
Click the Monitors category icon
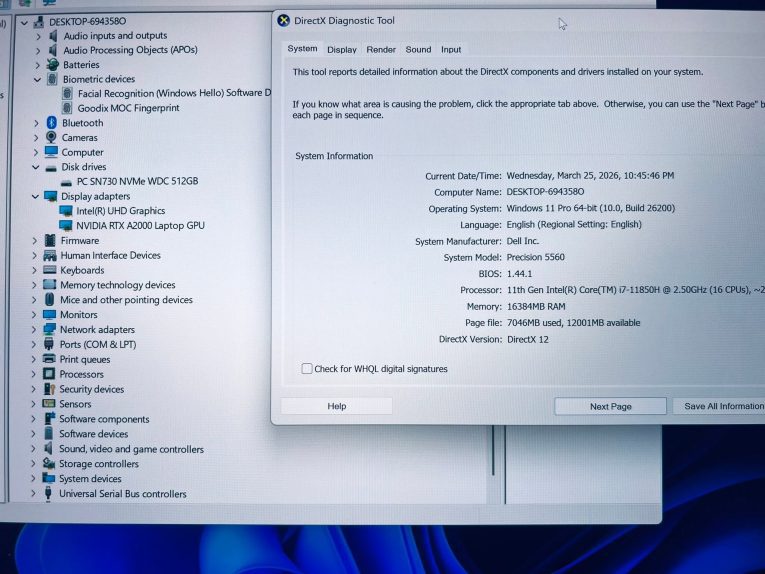click(49, 315)
